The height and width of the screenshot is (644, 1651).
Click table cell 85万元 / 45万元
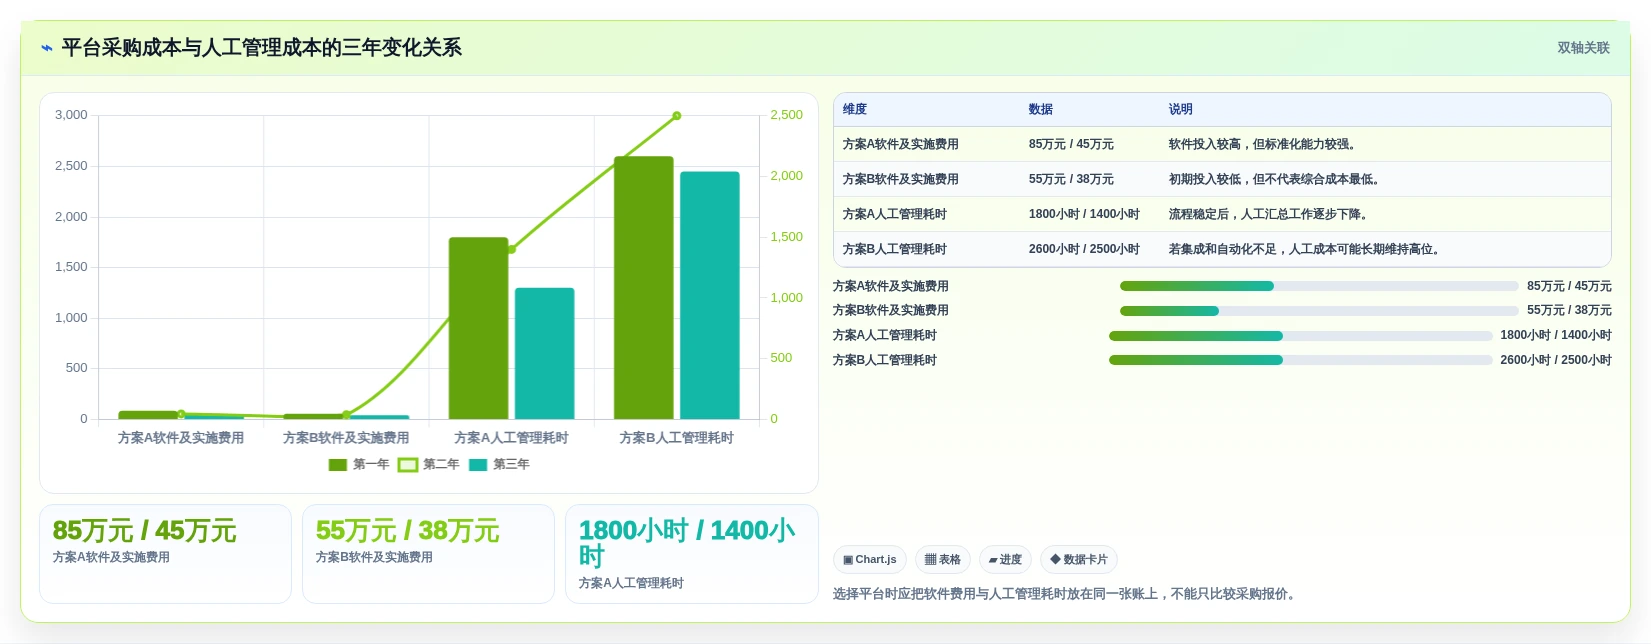pyautogui.click(x=1071, y=144)
